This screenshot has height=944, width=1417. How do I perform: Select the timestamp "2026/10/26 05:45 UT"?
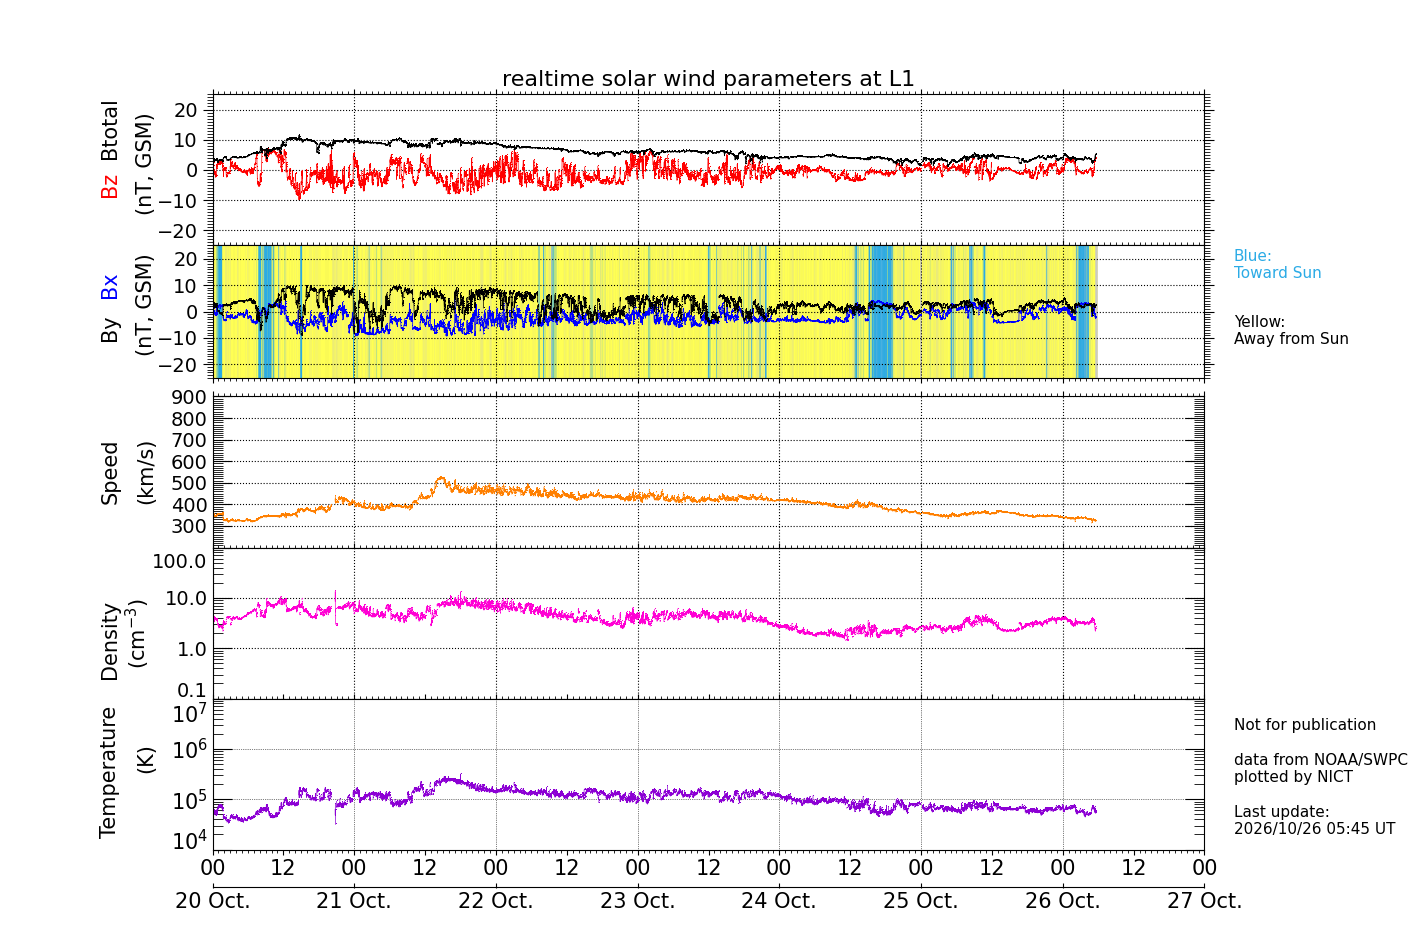click(x=1314, y=829)
